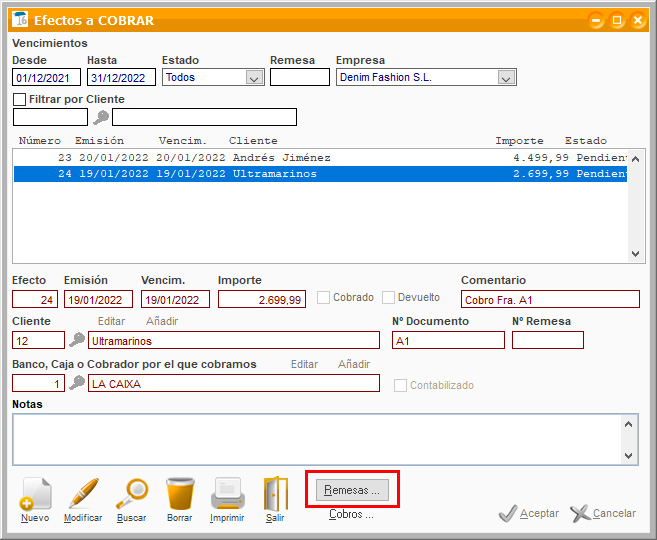Minimize the Efectos a COBRAR window
Viewport: 657px width, 540px height.
click(x=596, y=20)
